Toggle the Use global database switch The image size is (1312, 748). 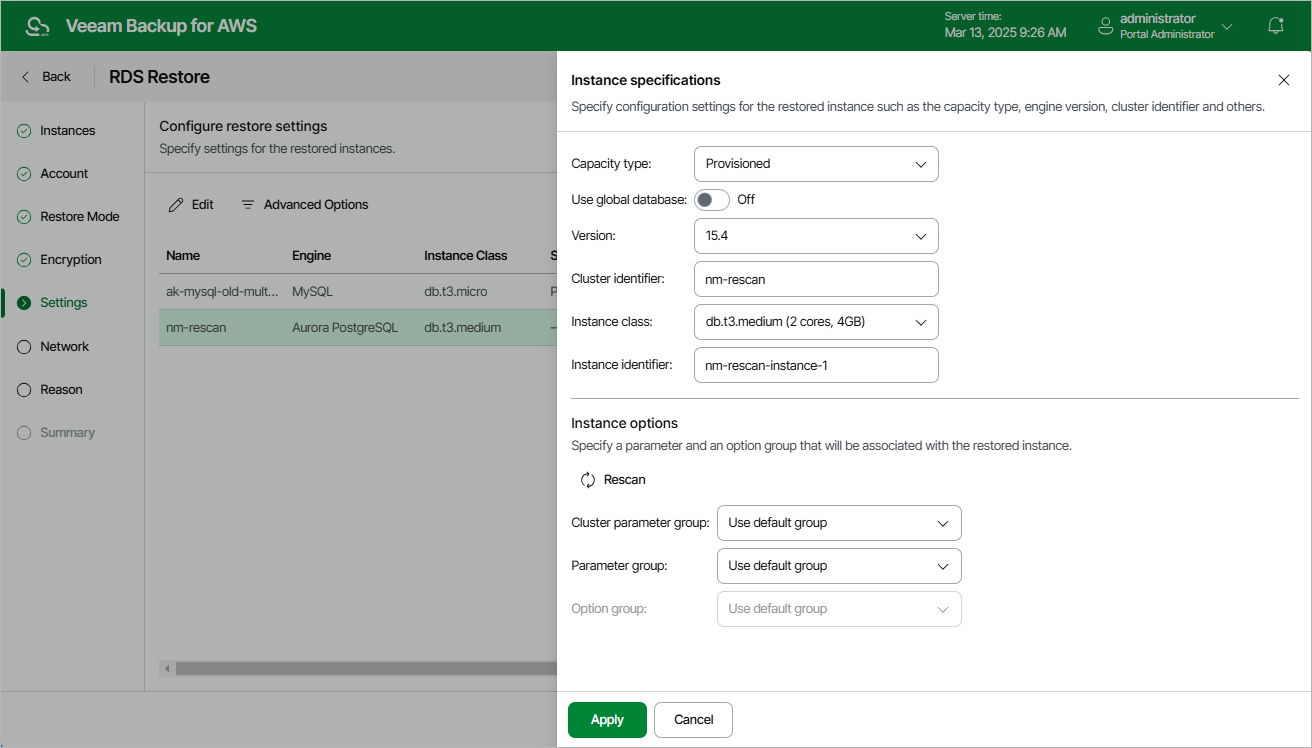coord(712,199)
